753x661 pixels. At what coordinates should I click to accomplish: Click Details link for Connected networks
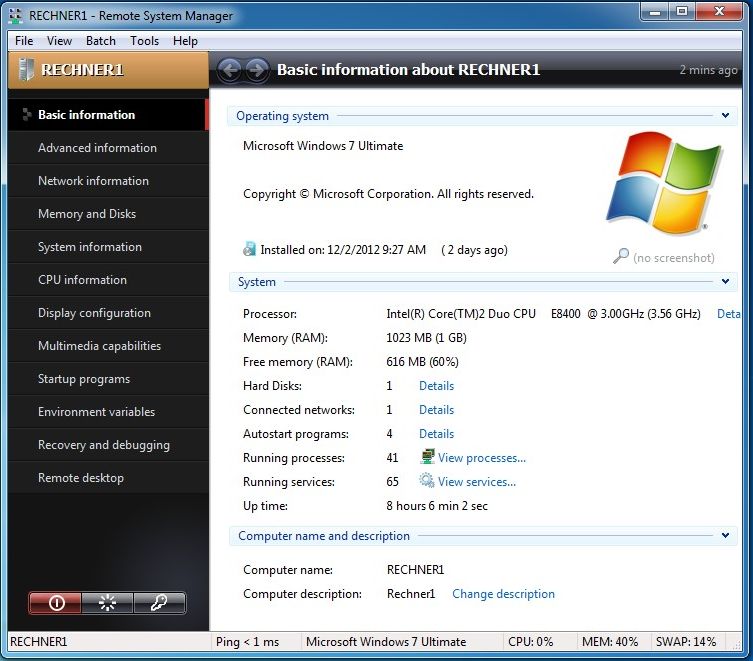436,410
